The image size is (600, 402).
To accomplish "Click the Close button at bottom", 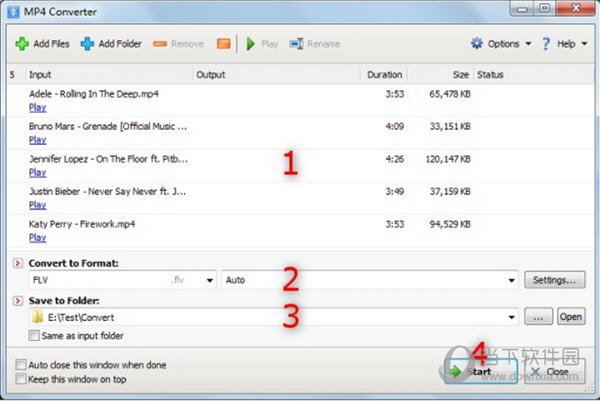I will pos(555,371).
